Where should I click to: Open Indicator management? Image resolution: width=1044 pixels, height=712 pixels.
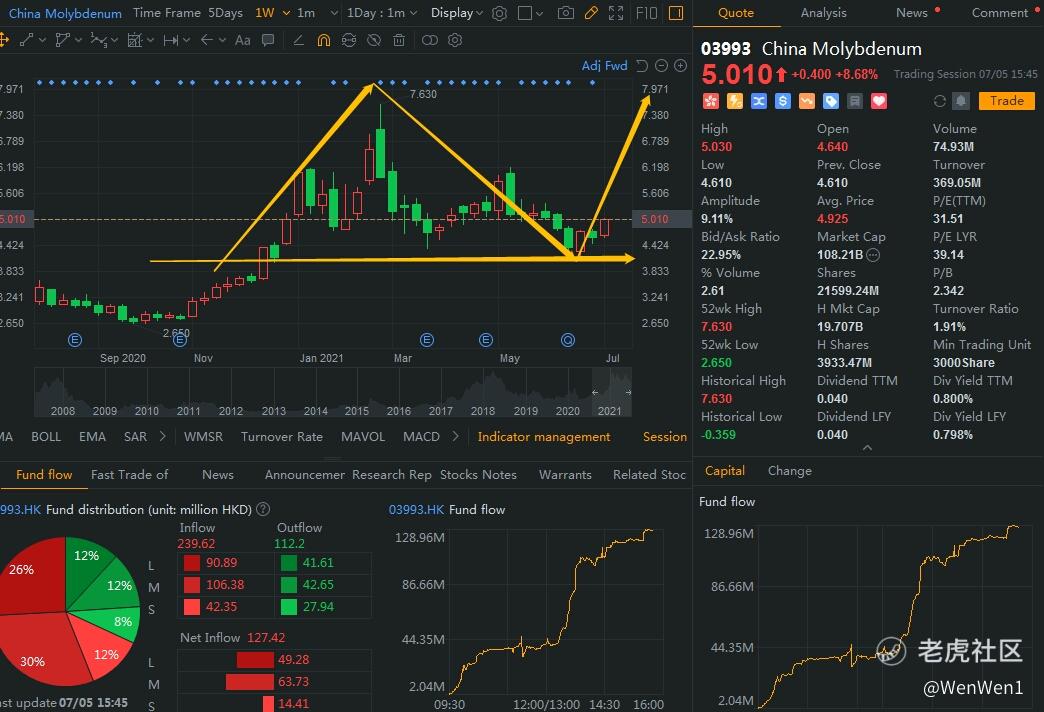coord(544,436)
